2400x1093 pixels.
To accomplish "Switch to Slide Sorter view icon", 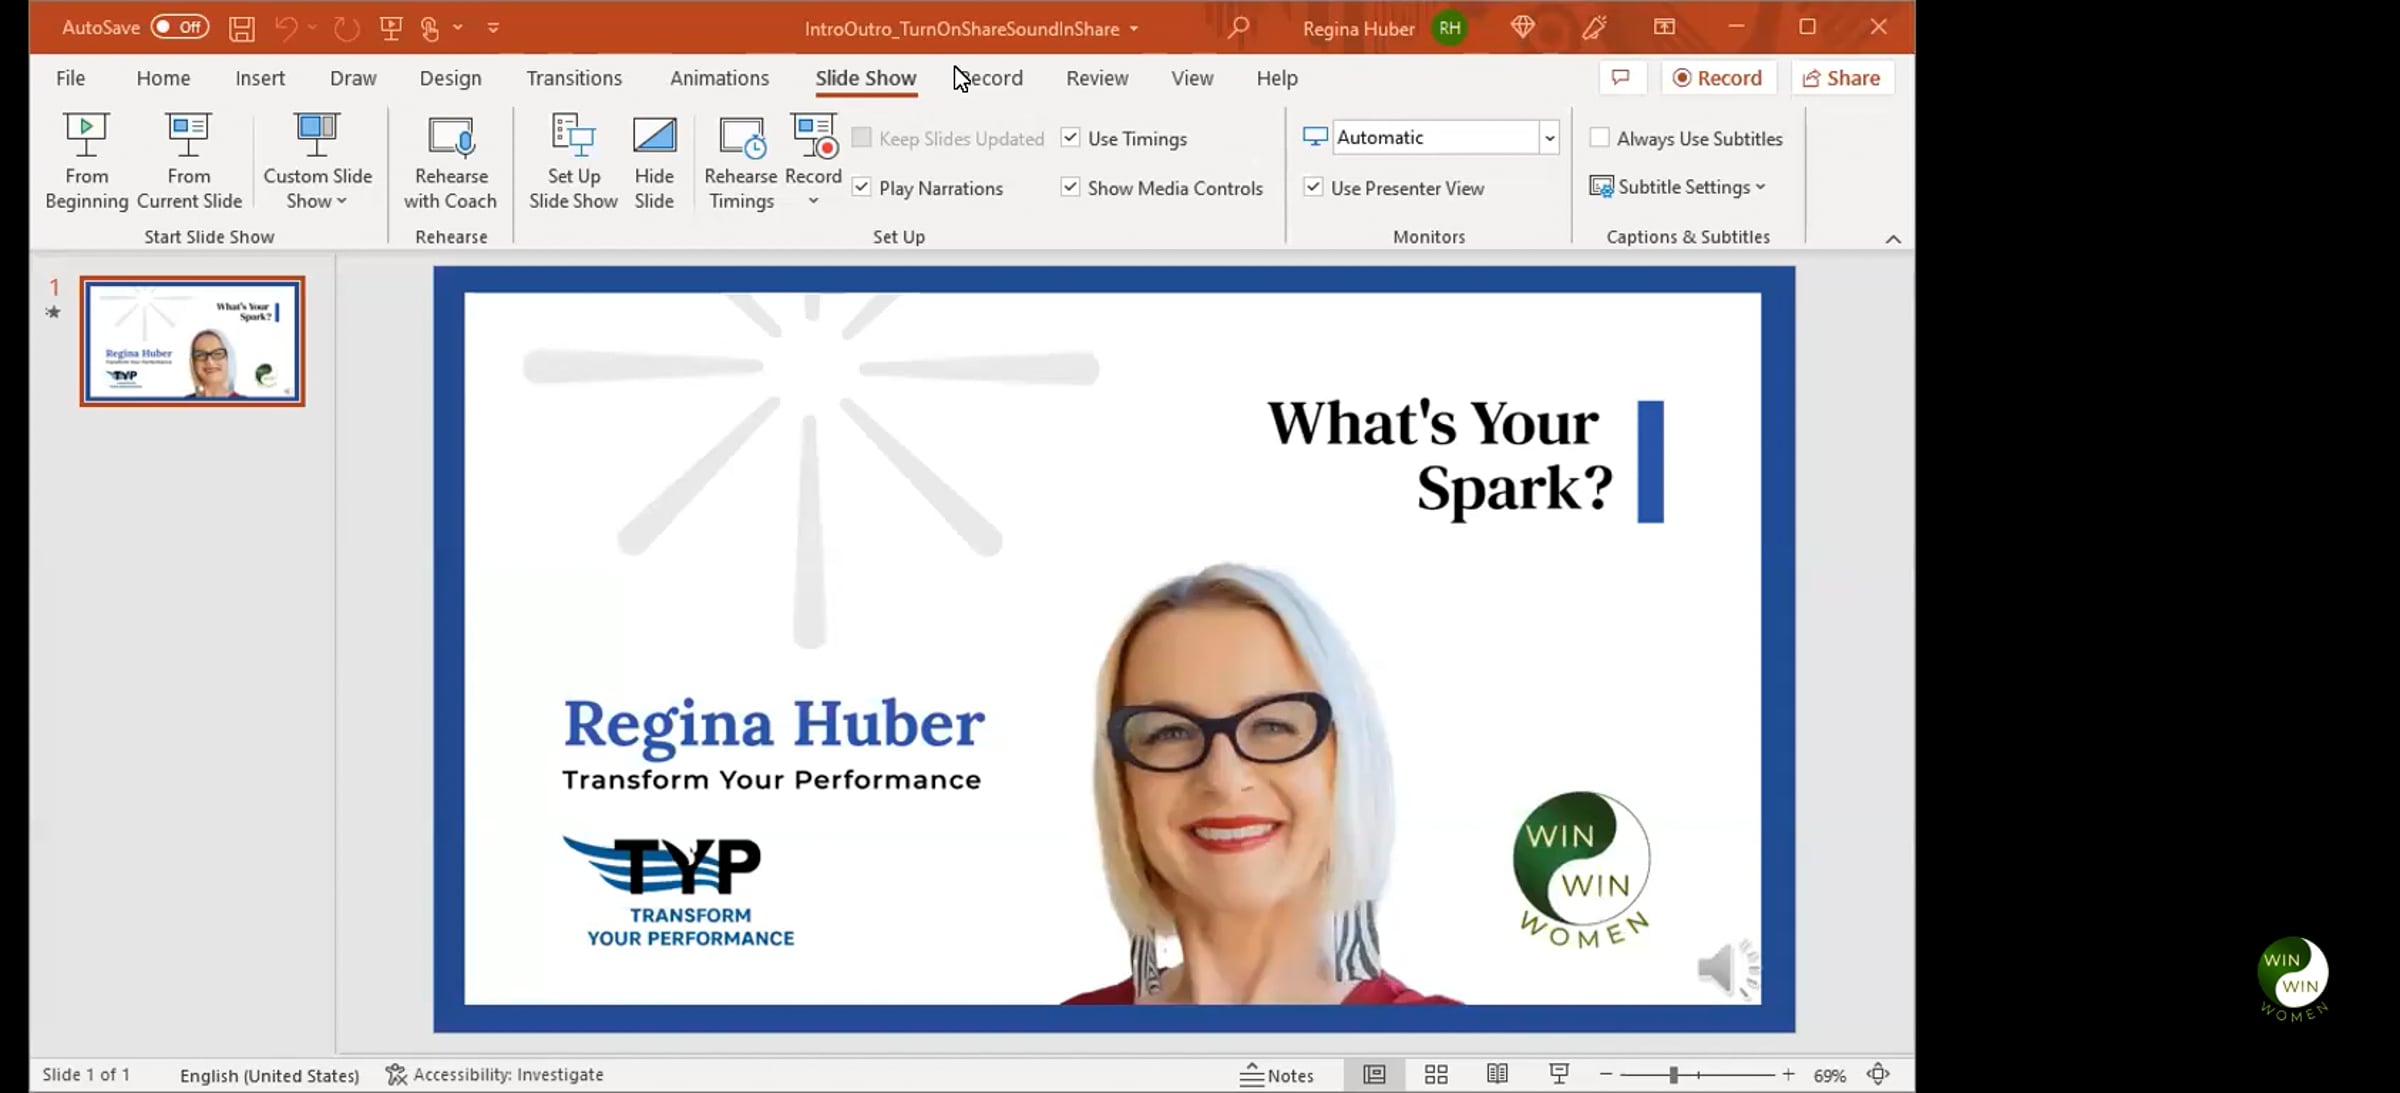I will pyautogui.click(x=1436, y=1075).
